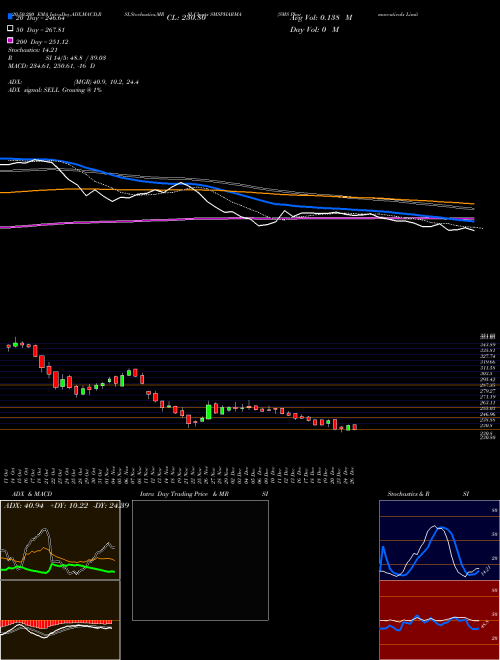Click the 279.27 price axis label
Screen dimensions: 500x660
click(x=488, y=391)
